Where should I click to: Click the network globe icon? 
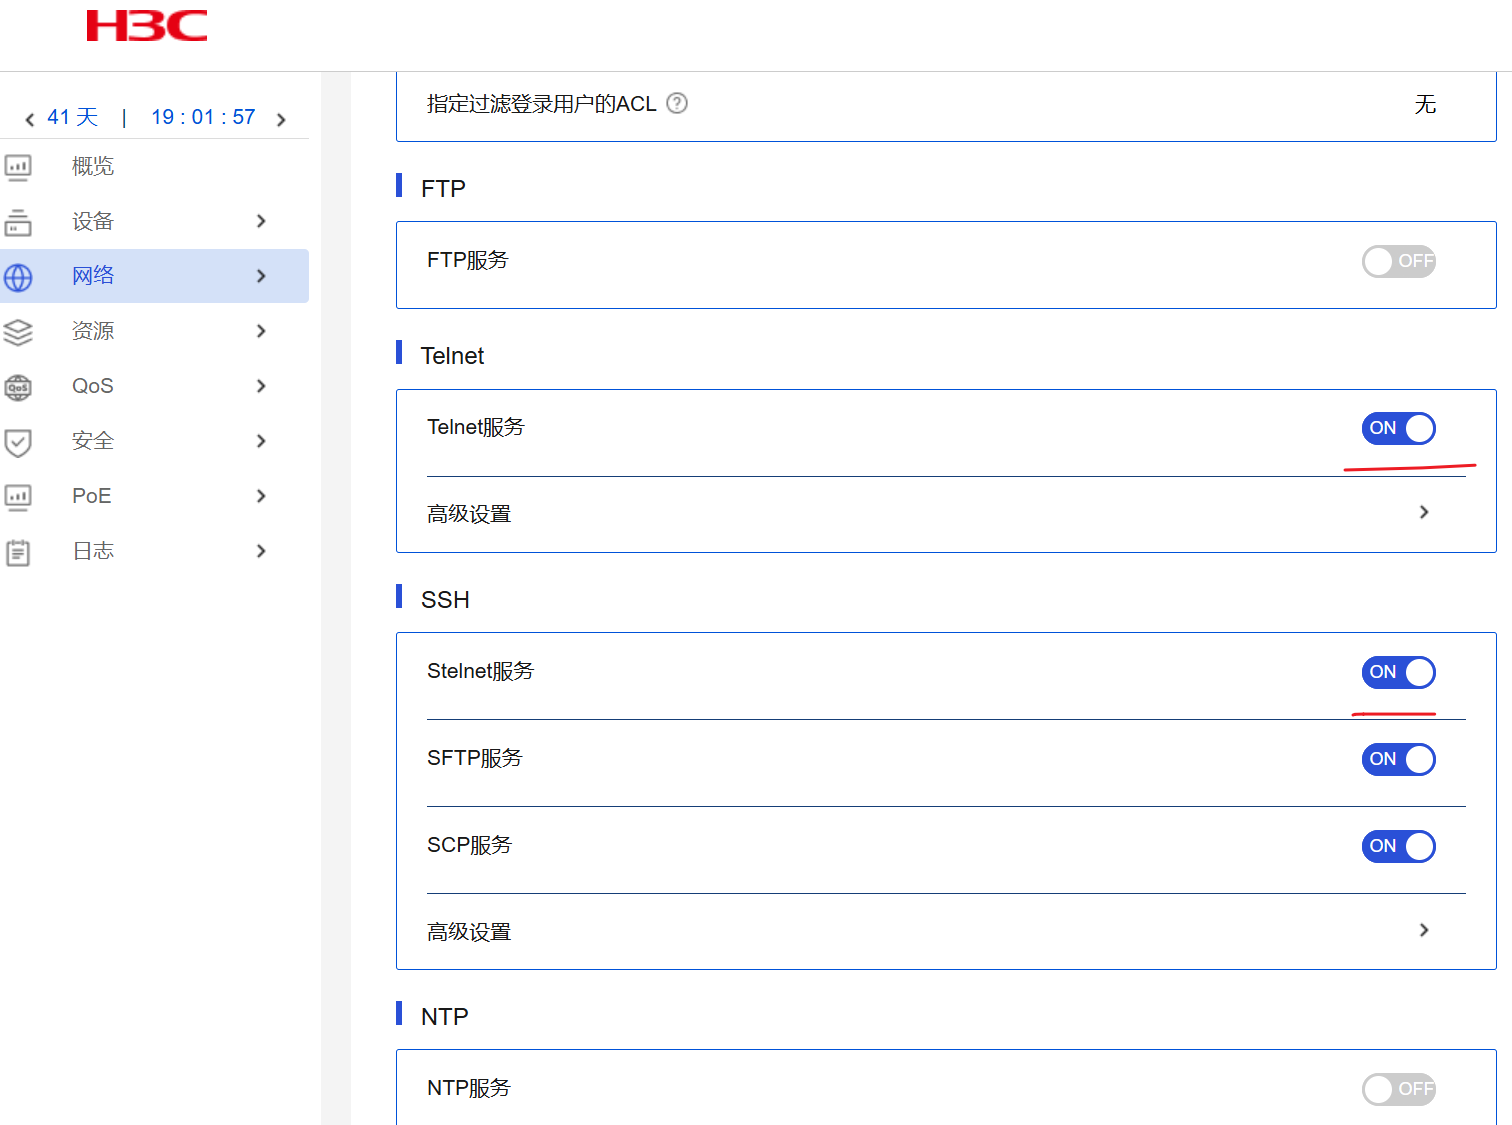tap(18, 277)
